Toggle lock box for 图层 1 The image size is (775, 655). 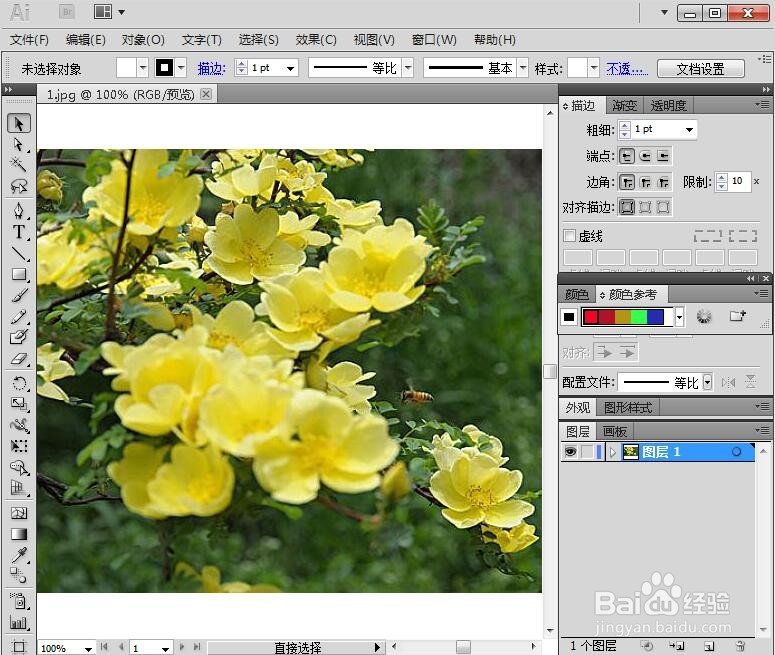pyautogui.click(x=587, y=452)
